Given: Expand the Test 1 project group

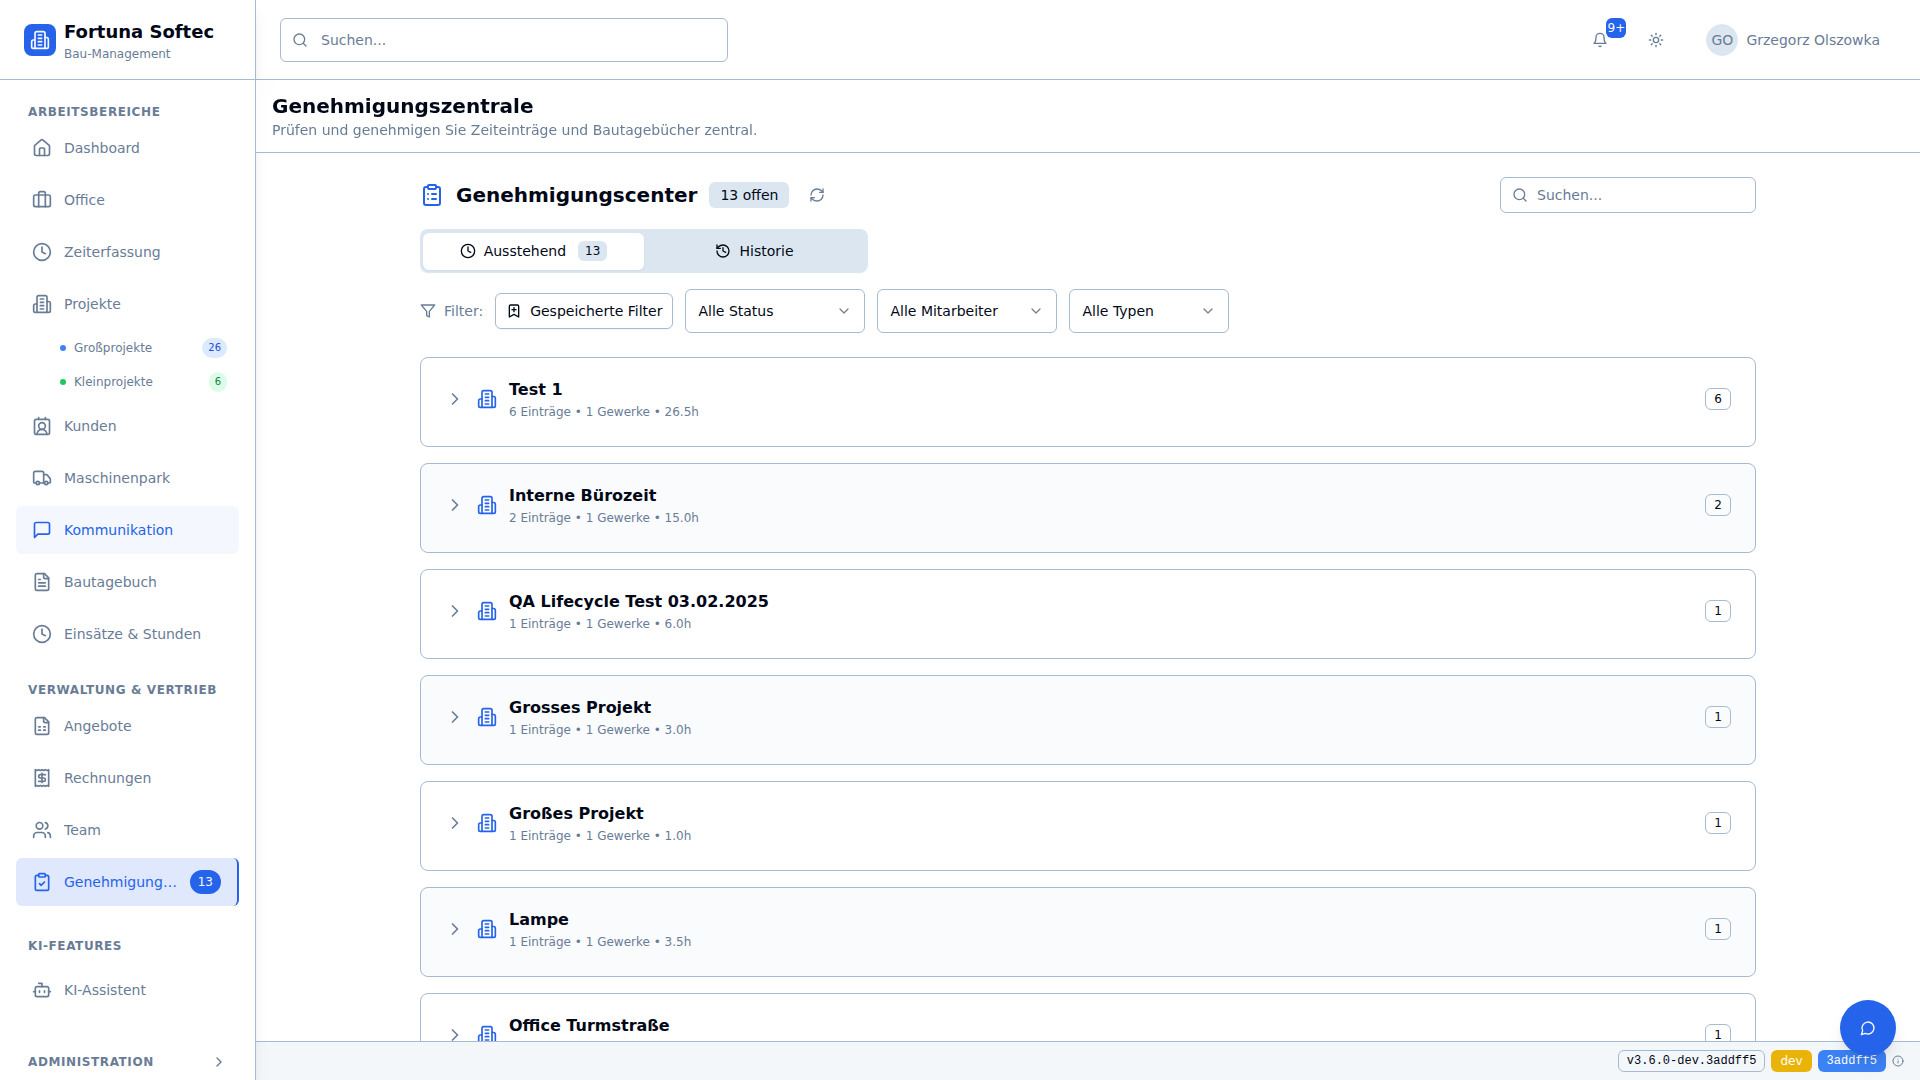Looking at the screenshot, I should [455, 399].
